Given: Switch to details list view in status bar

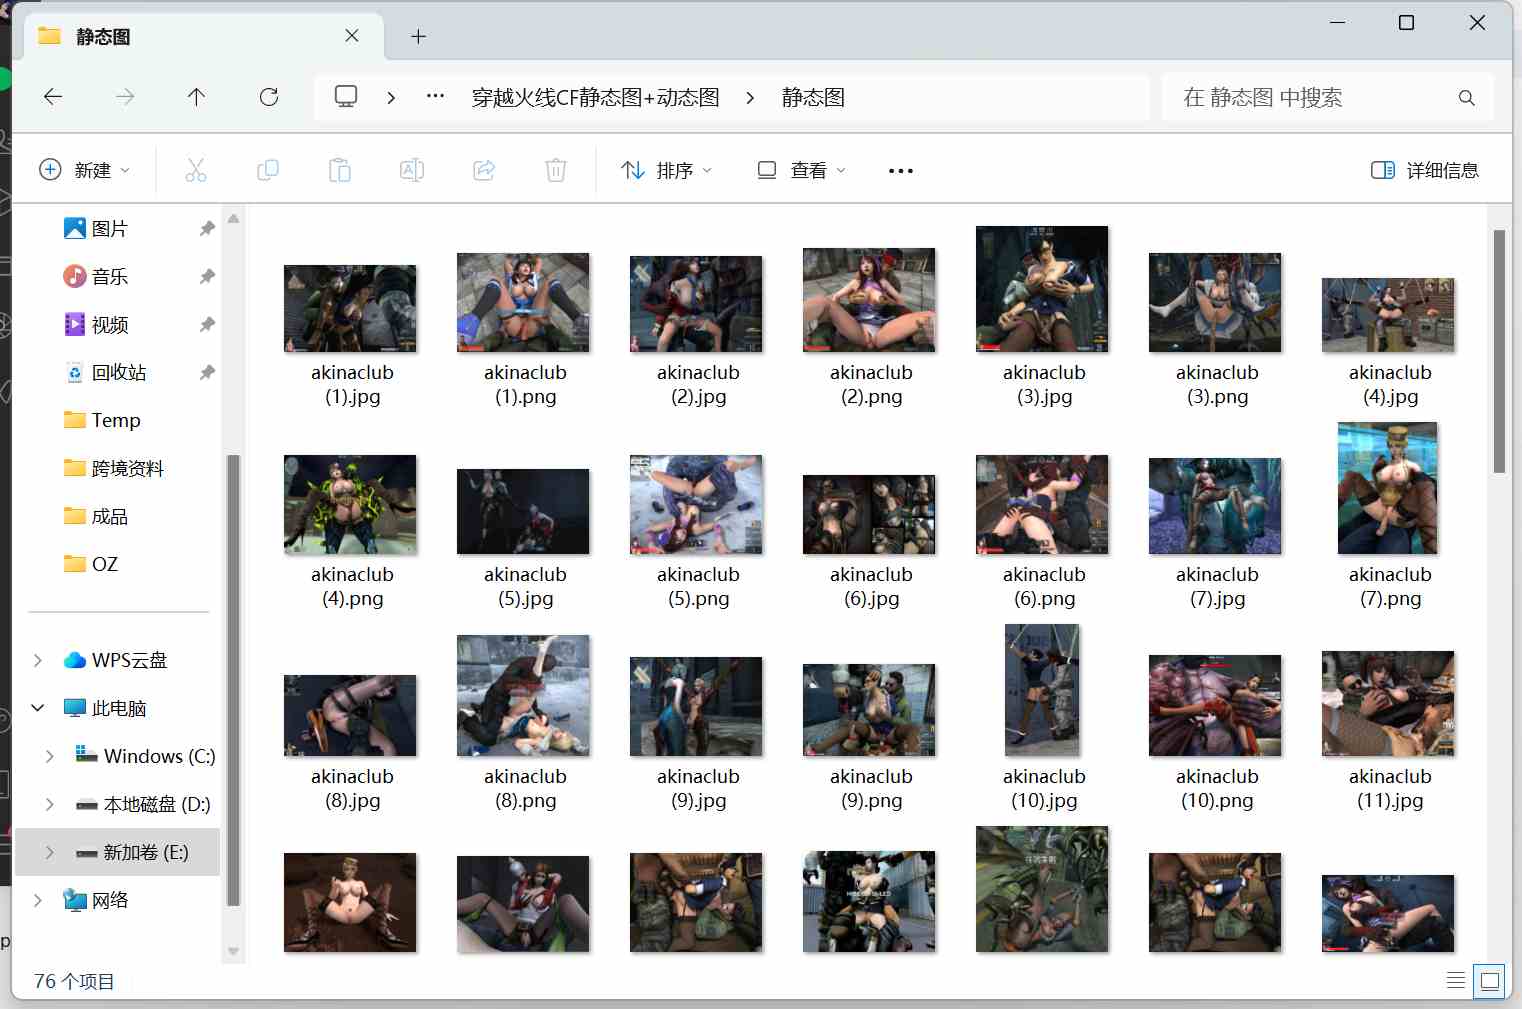Looking at the screenshot, I should click(x=1457, y=981).
